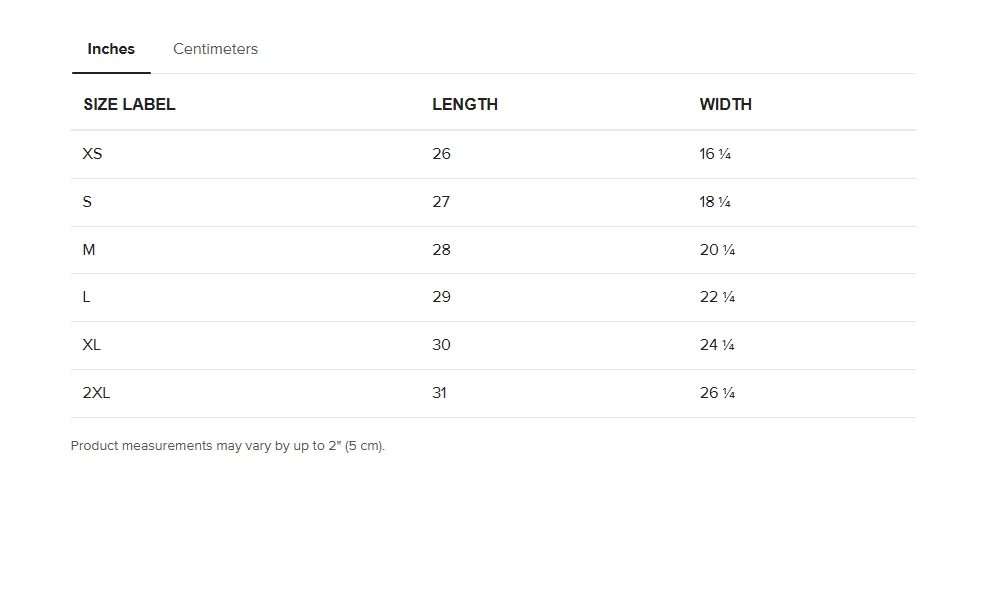The height and width of the screenshot is (600, 1000).
Task: Click the XS length value 26
Action: [x=441, y=154]
